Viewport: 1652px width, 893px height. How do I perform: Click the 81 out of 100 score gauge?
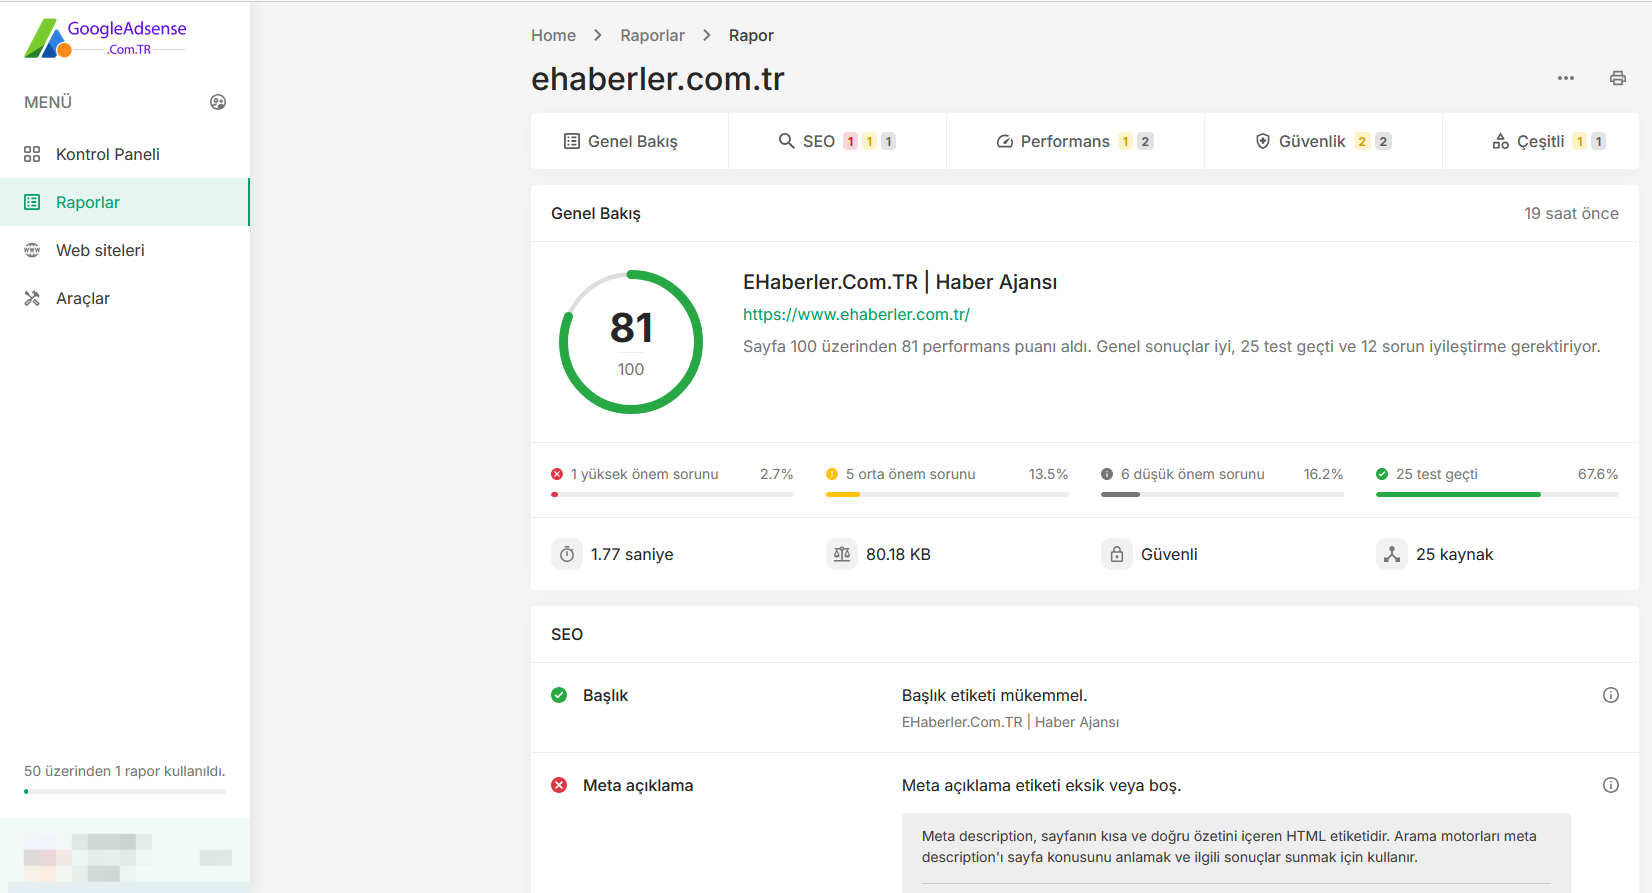point(631,342)
